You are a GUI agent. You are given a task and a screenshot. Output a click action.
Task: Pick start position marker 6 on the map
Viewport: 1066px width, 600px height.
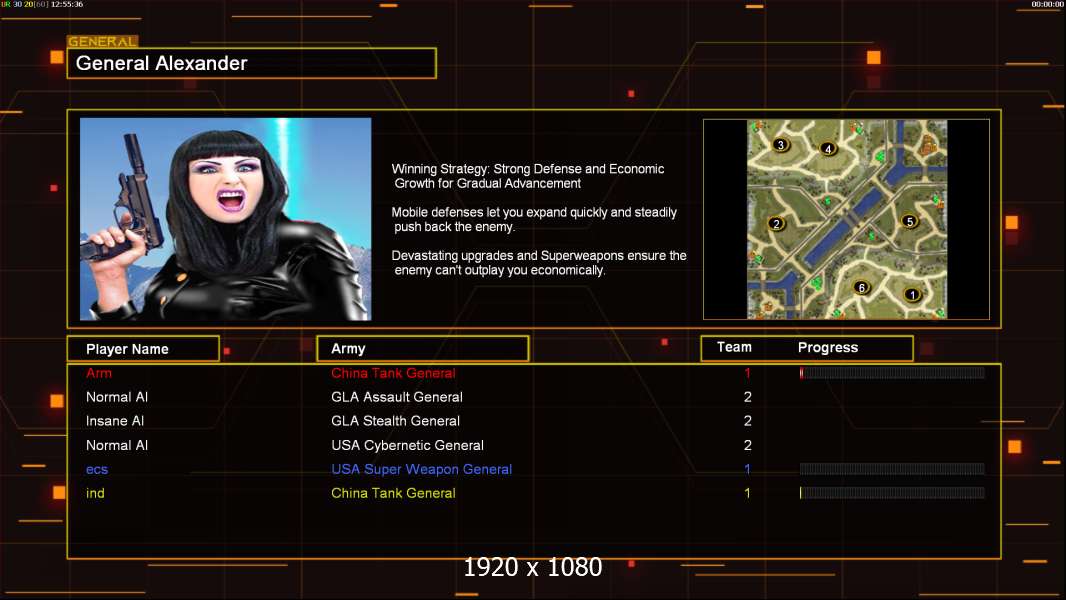coord(861,287)
